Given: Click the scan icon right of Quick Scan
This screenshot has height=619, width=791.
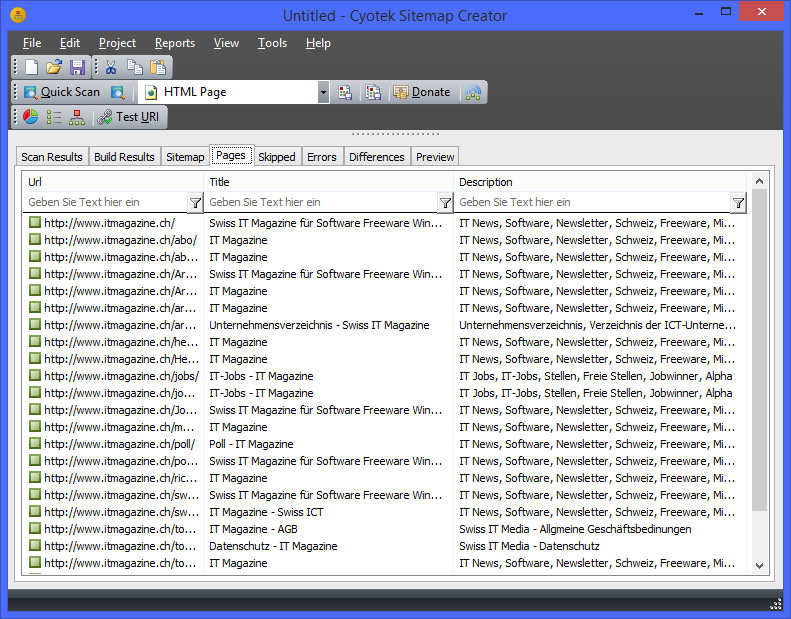Looking at the screenshot, I should 118,92.
